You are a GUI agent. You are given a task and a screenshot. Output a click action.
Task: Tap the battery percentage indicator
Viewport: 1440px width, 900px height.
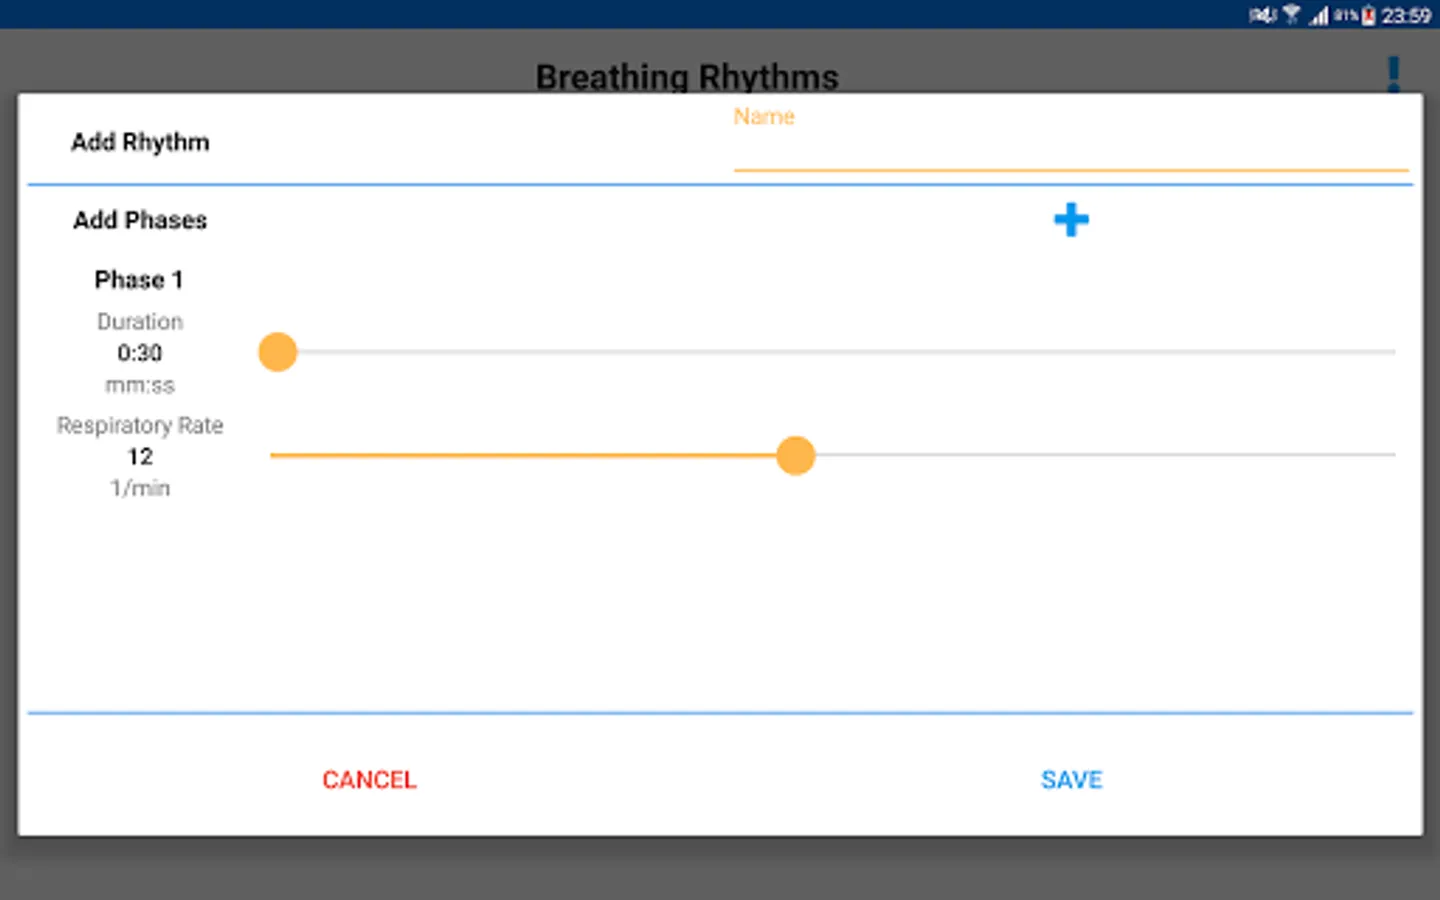1345,14
